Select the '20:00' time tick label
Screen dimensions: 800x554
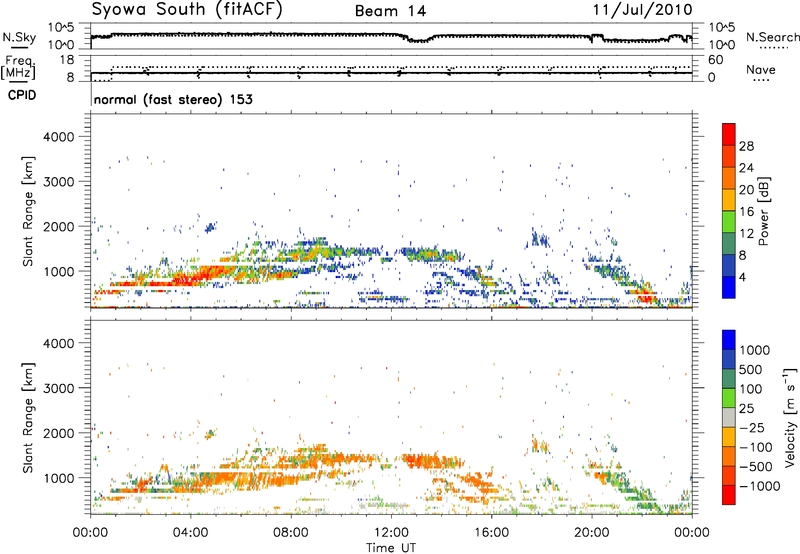tap(591, 533)
